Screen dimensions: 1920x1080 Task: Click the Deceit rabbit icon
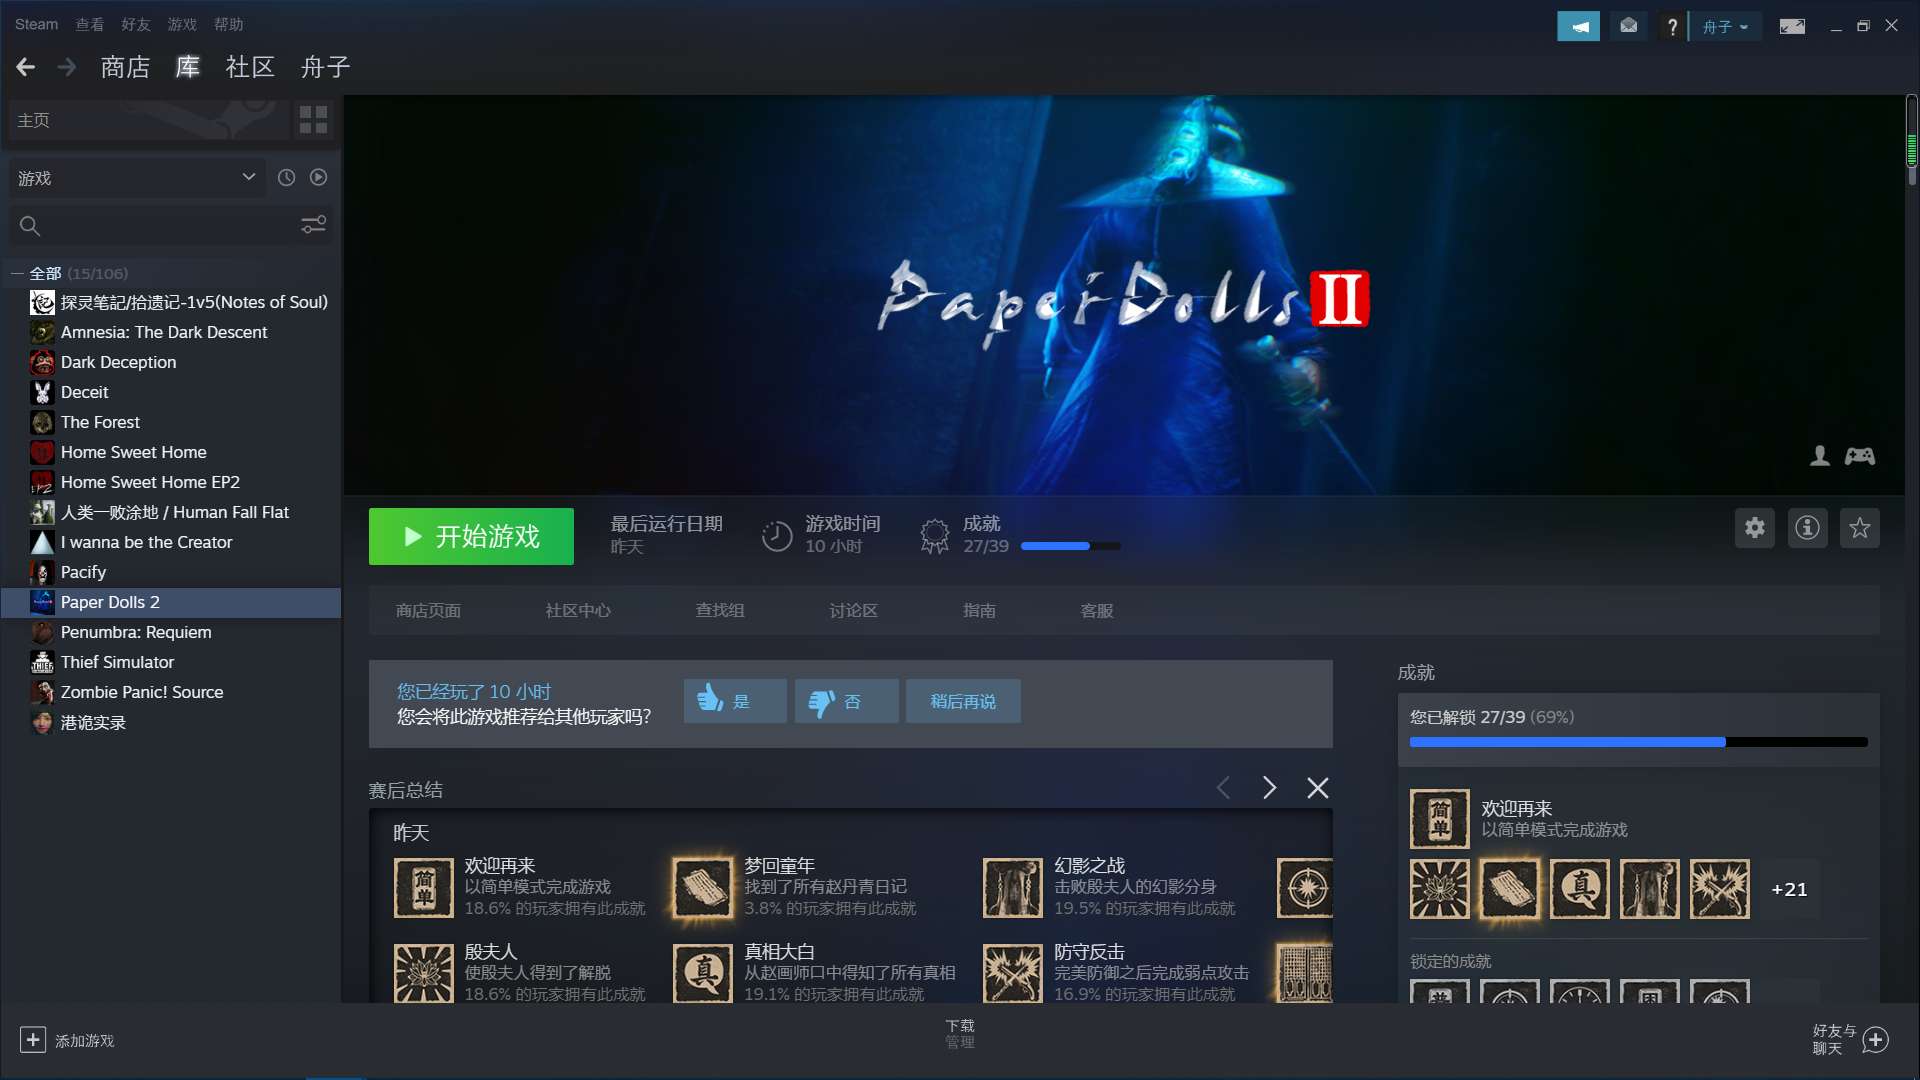(42, 392)
